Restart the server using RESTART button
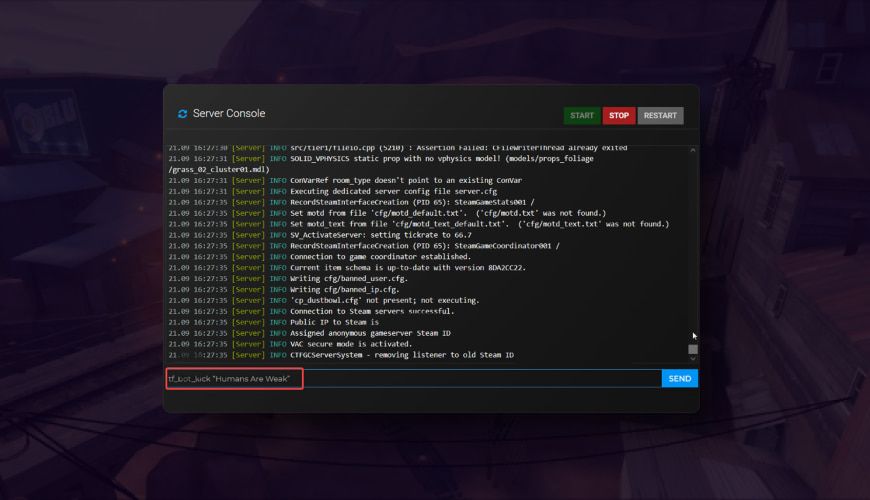870x500 pixels. (x=660, y=115)
